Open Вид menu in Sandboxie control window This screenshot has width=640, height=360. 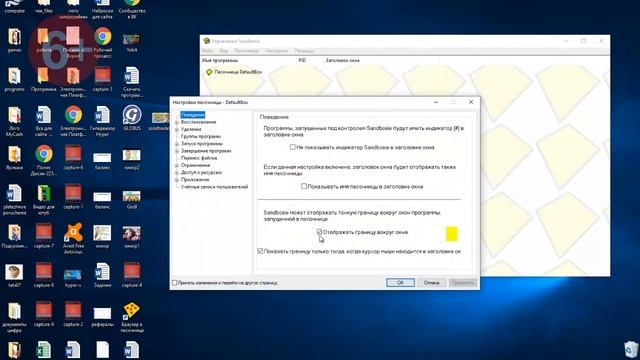click(224, 51)
